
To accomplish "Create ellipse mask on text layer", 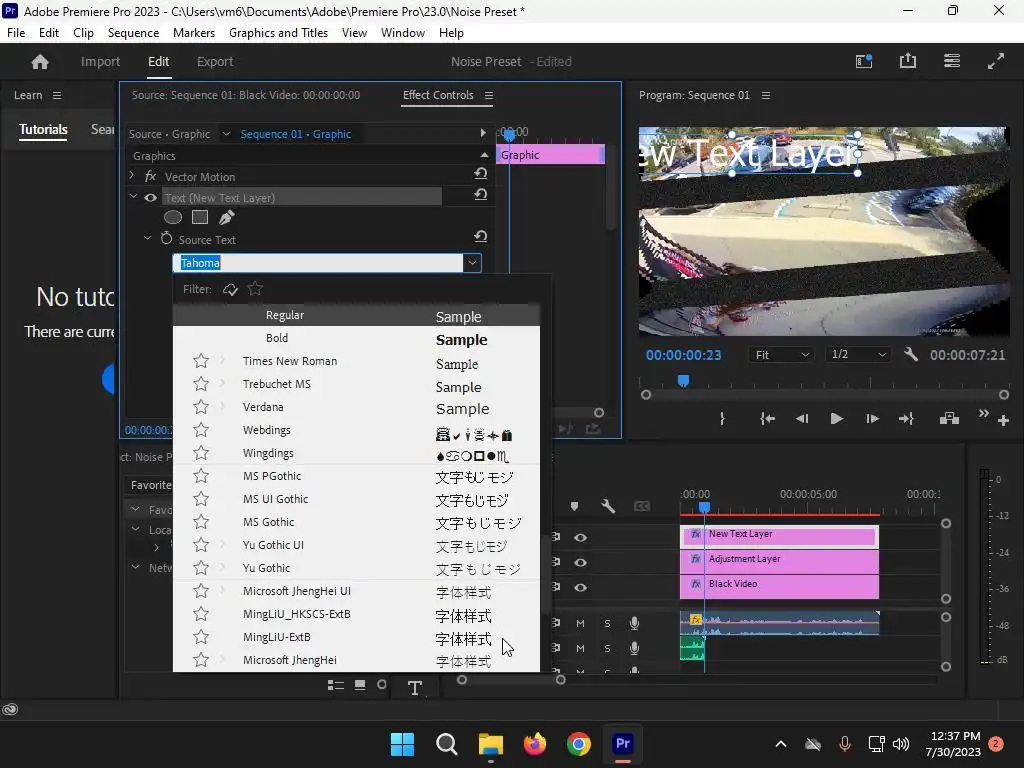I will click(x=172, y=217).
